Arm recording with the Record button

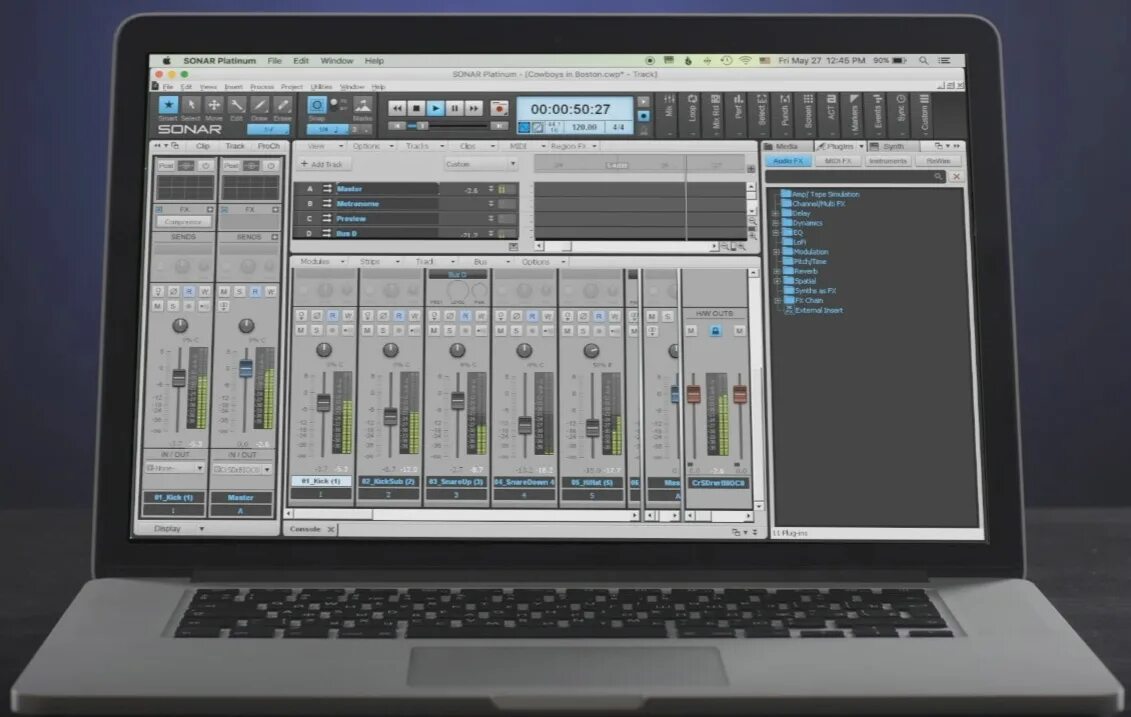point(499,108)
